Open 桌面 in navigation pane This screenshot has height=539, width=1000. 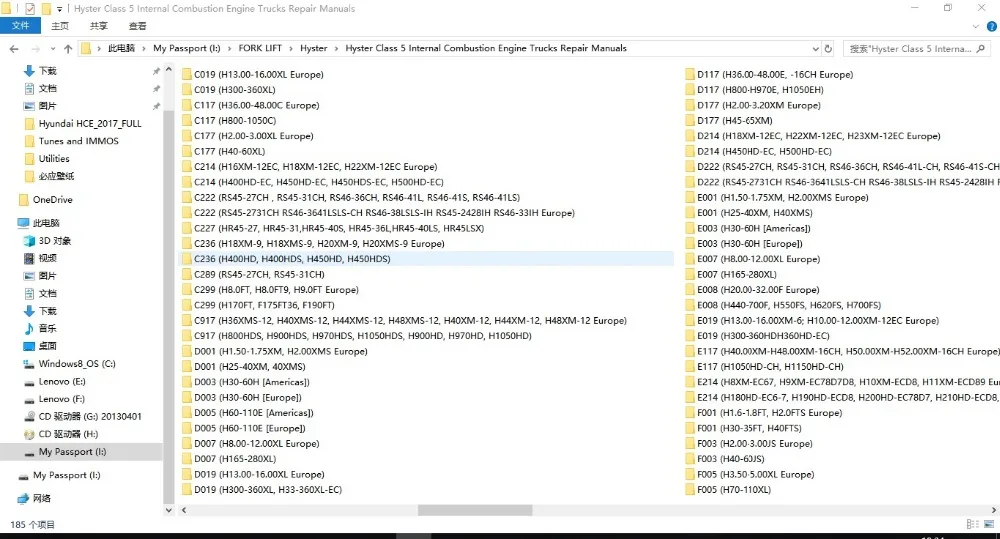[x=47, y=346]
